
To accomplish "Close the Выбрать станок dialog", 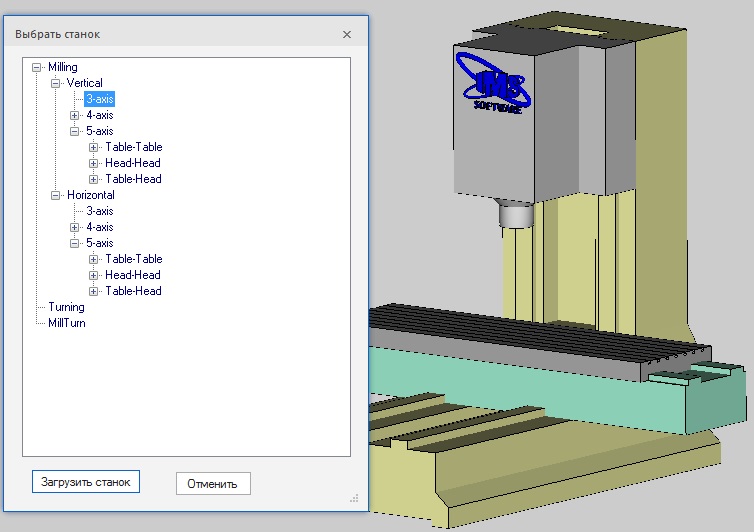I will (x=347, y=34).
